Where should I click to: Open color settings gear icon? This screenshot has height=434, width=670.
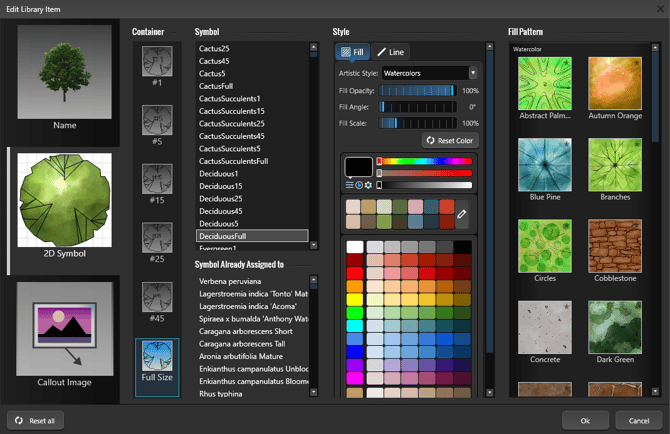(x=368, y=185)
